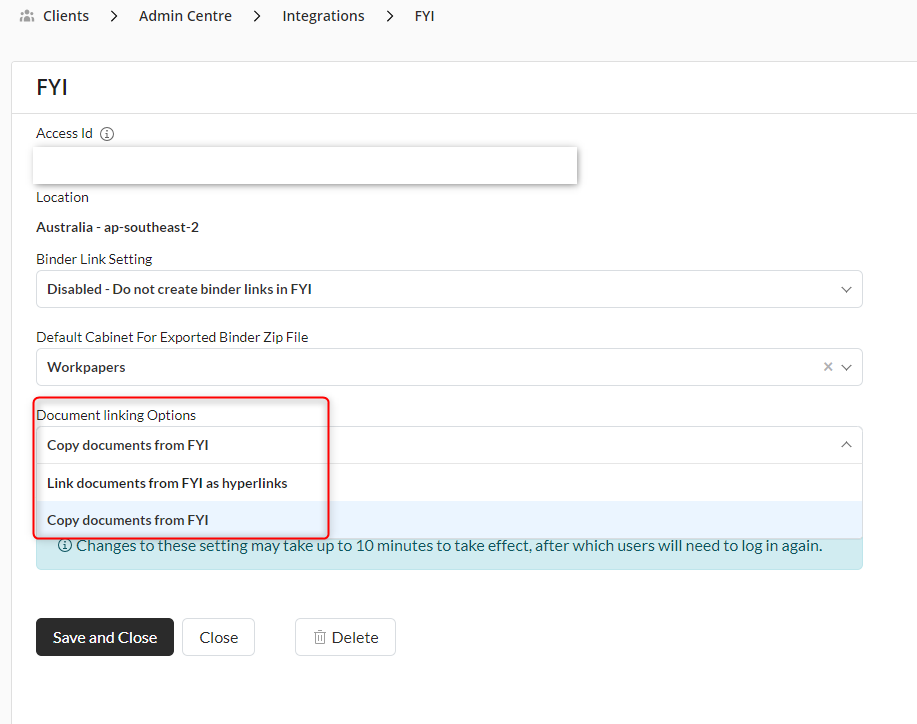917x724 pixels.
Task: Go to Admin Centre breadcrumb
Action: (x=185, y=16)
